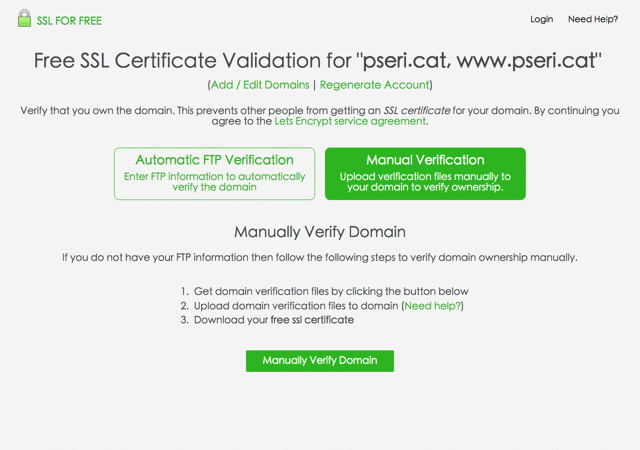The image size is (640, 450).
Task: Click the green Manually Verify Domain button
Action: click(320, 361)
